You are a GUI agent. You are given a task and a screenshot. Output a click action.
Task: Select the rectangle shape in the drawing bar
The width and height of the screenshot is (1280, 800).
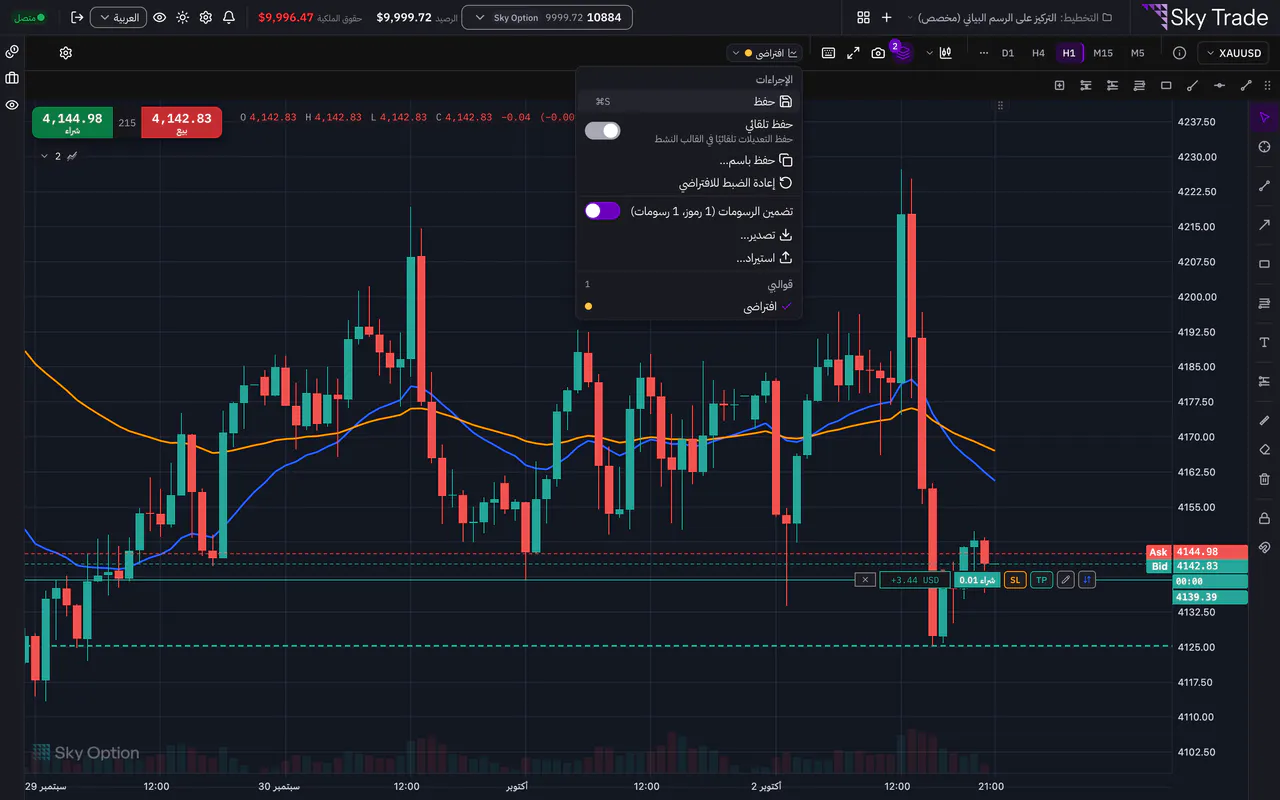click(x=1166, y=86)
